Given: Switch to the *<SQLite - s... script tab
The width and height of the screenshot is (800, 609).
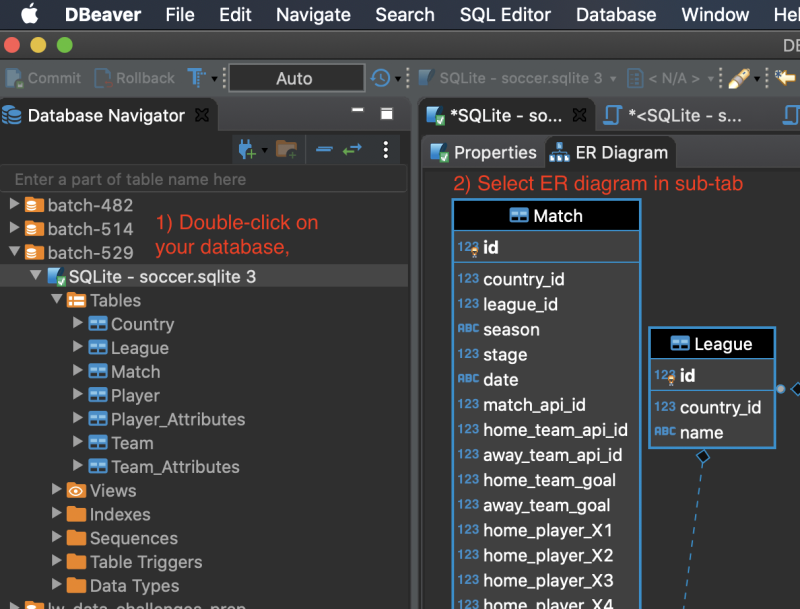Looking at the screenshot, I should click(673, 115).
